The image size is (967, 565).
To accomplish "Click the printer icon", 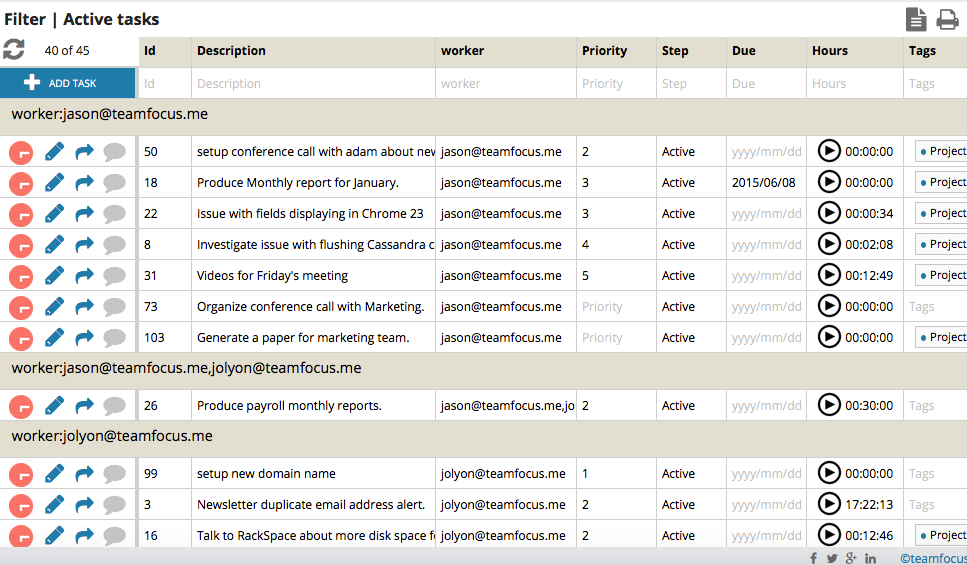I will [x=947, y=19].
